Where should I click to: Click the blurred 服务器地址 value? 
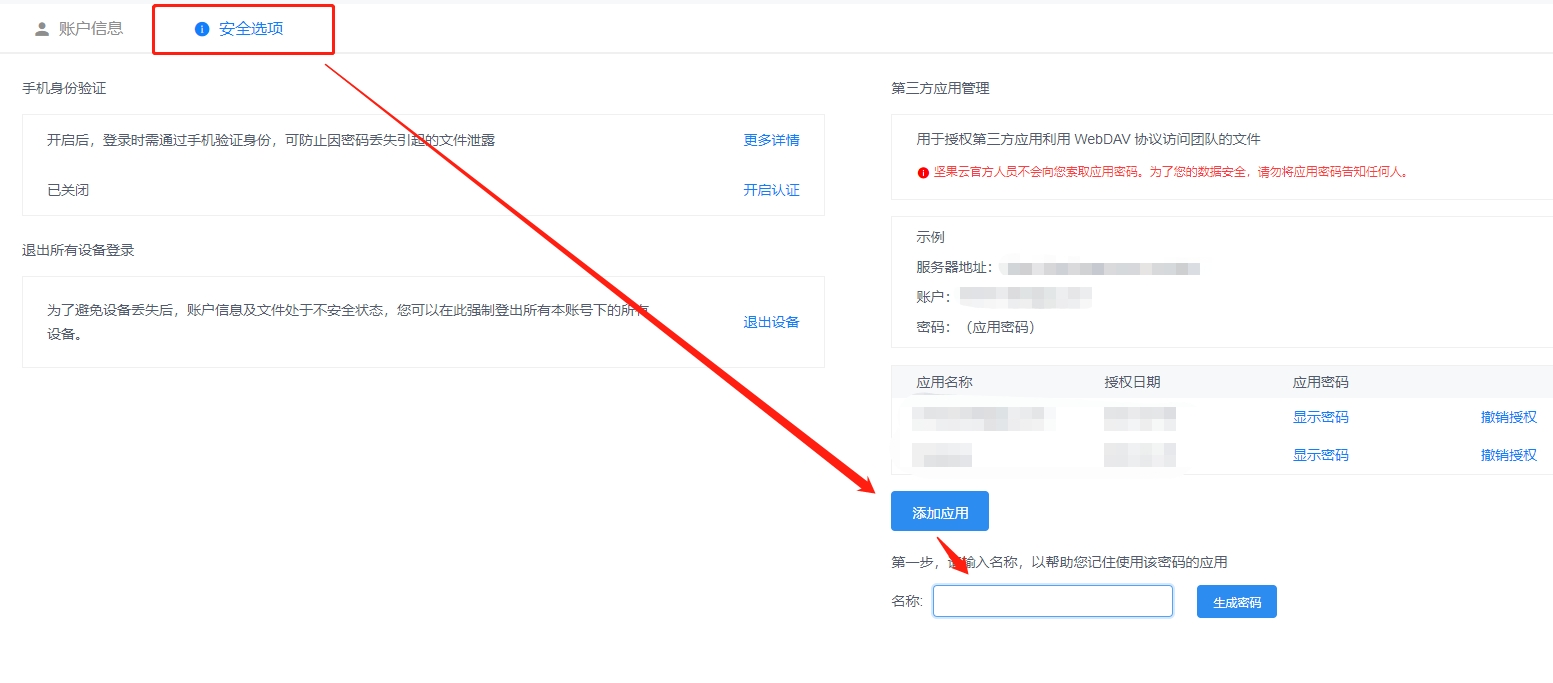[x=1100, y=268]
